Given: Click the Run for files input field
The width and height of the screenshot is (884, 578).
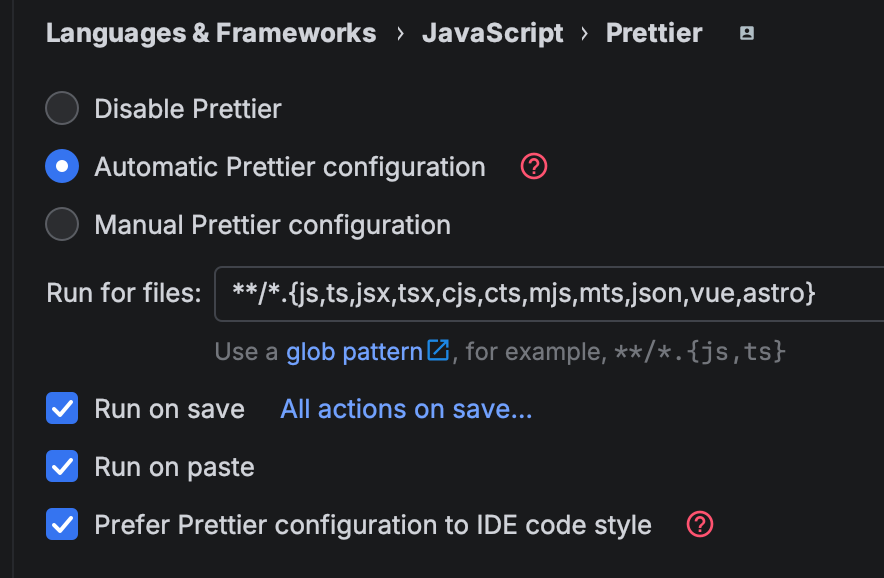Looking at the screenshot, I should pyautogui.click(x=549, y=294).
